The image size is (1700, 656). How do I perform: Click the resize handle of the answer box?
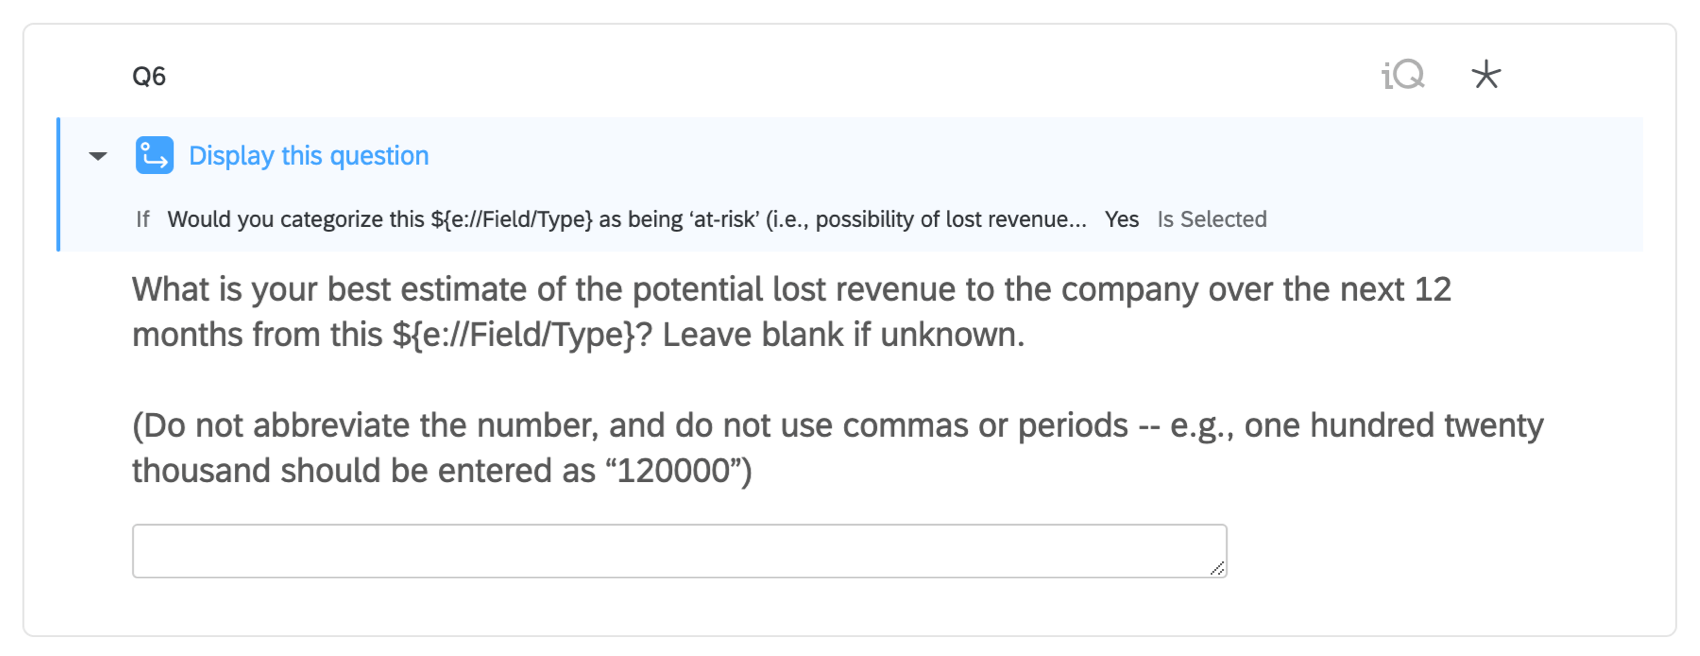1219,569
